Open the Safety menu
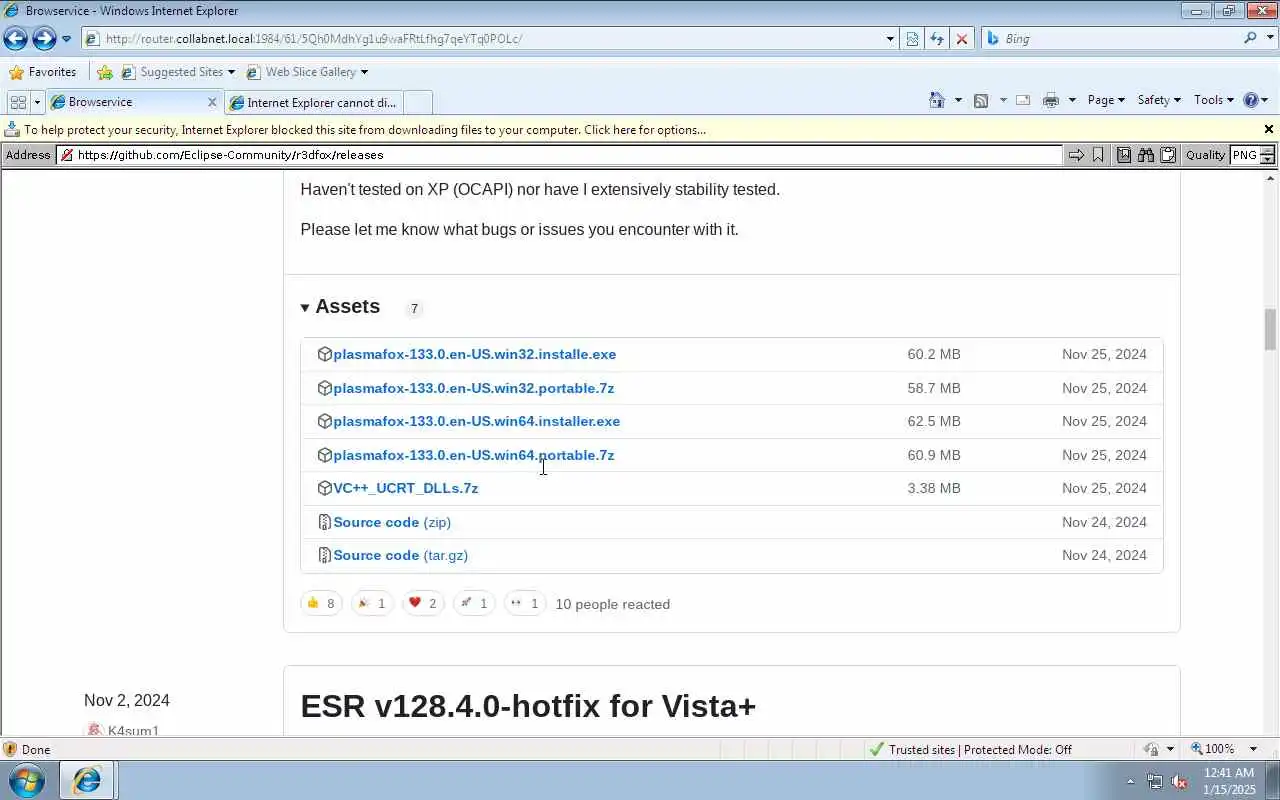 [1159, 100]
